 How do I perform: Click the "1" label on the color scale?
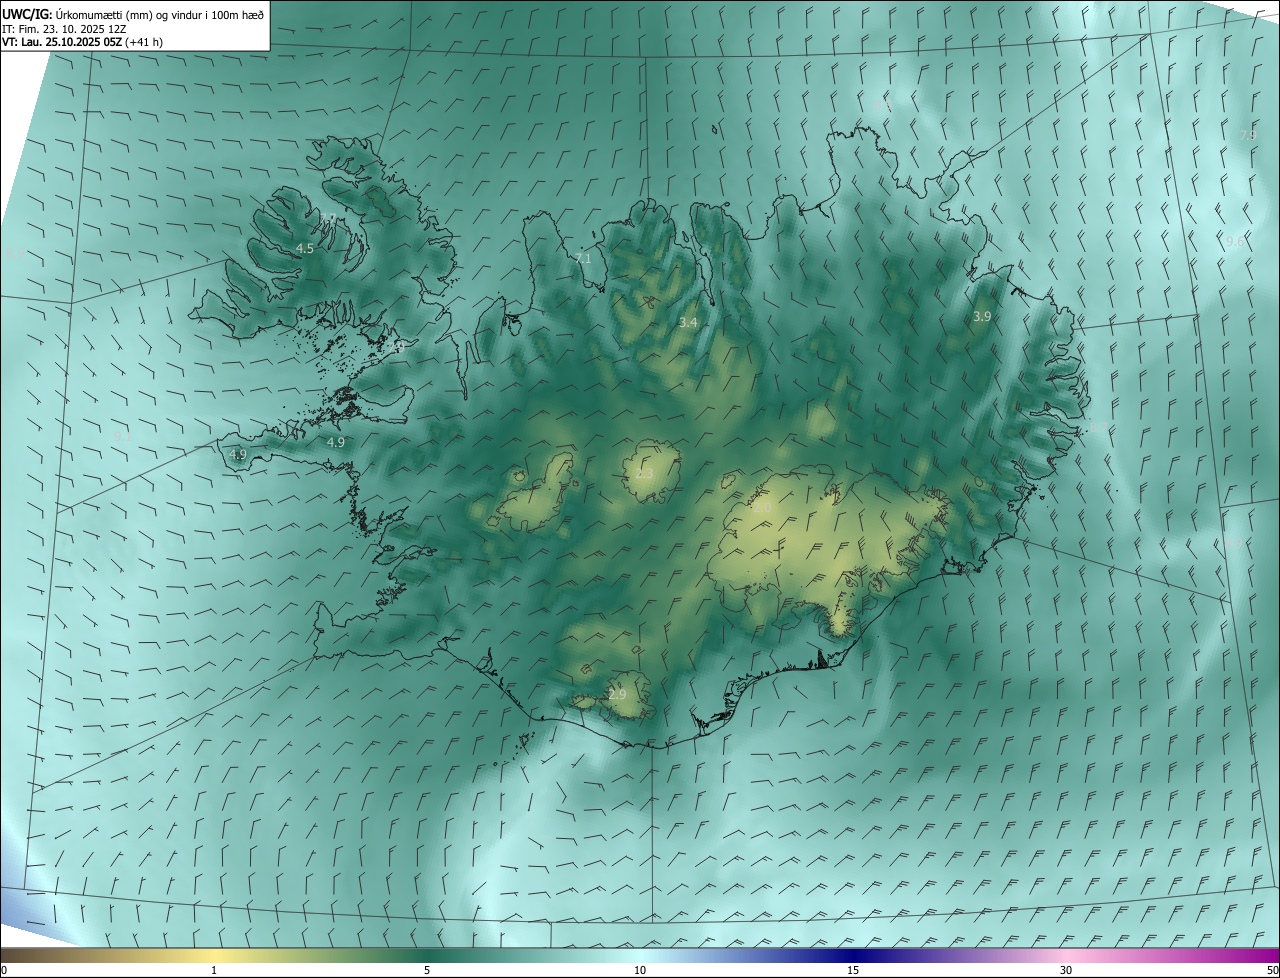tap(214, 970)
